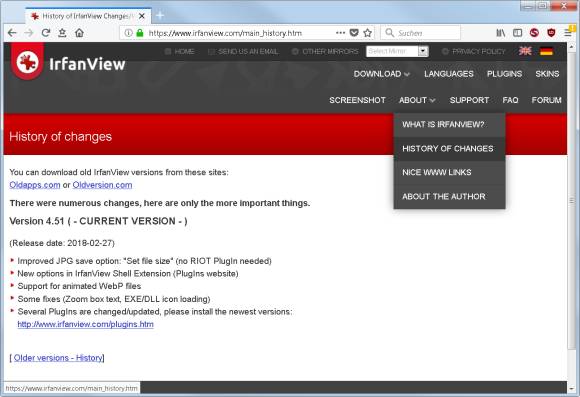Save page to Pocket icon
This screenshot has width=580, height=397.
354,33
